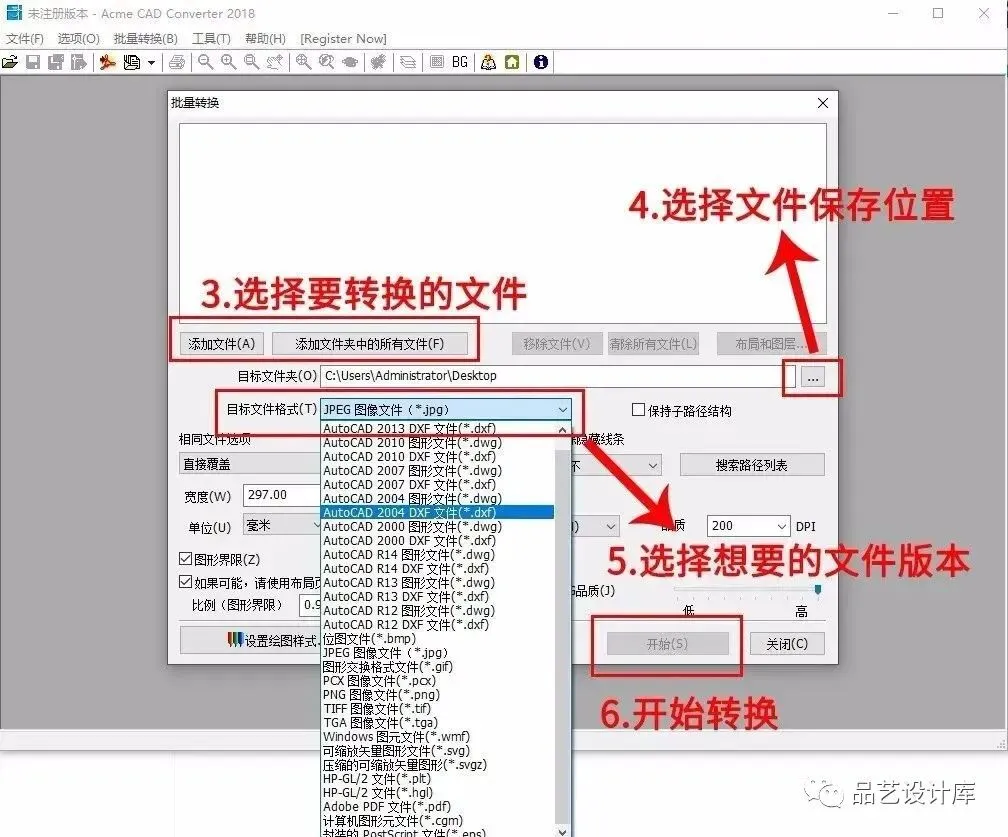1008x837 pixels.
Task: Close the 批量转换 dialog
Action: coord(822,103)
